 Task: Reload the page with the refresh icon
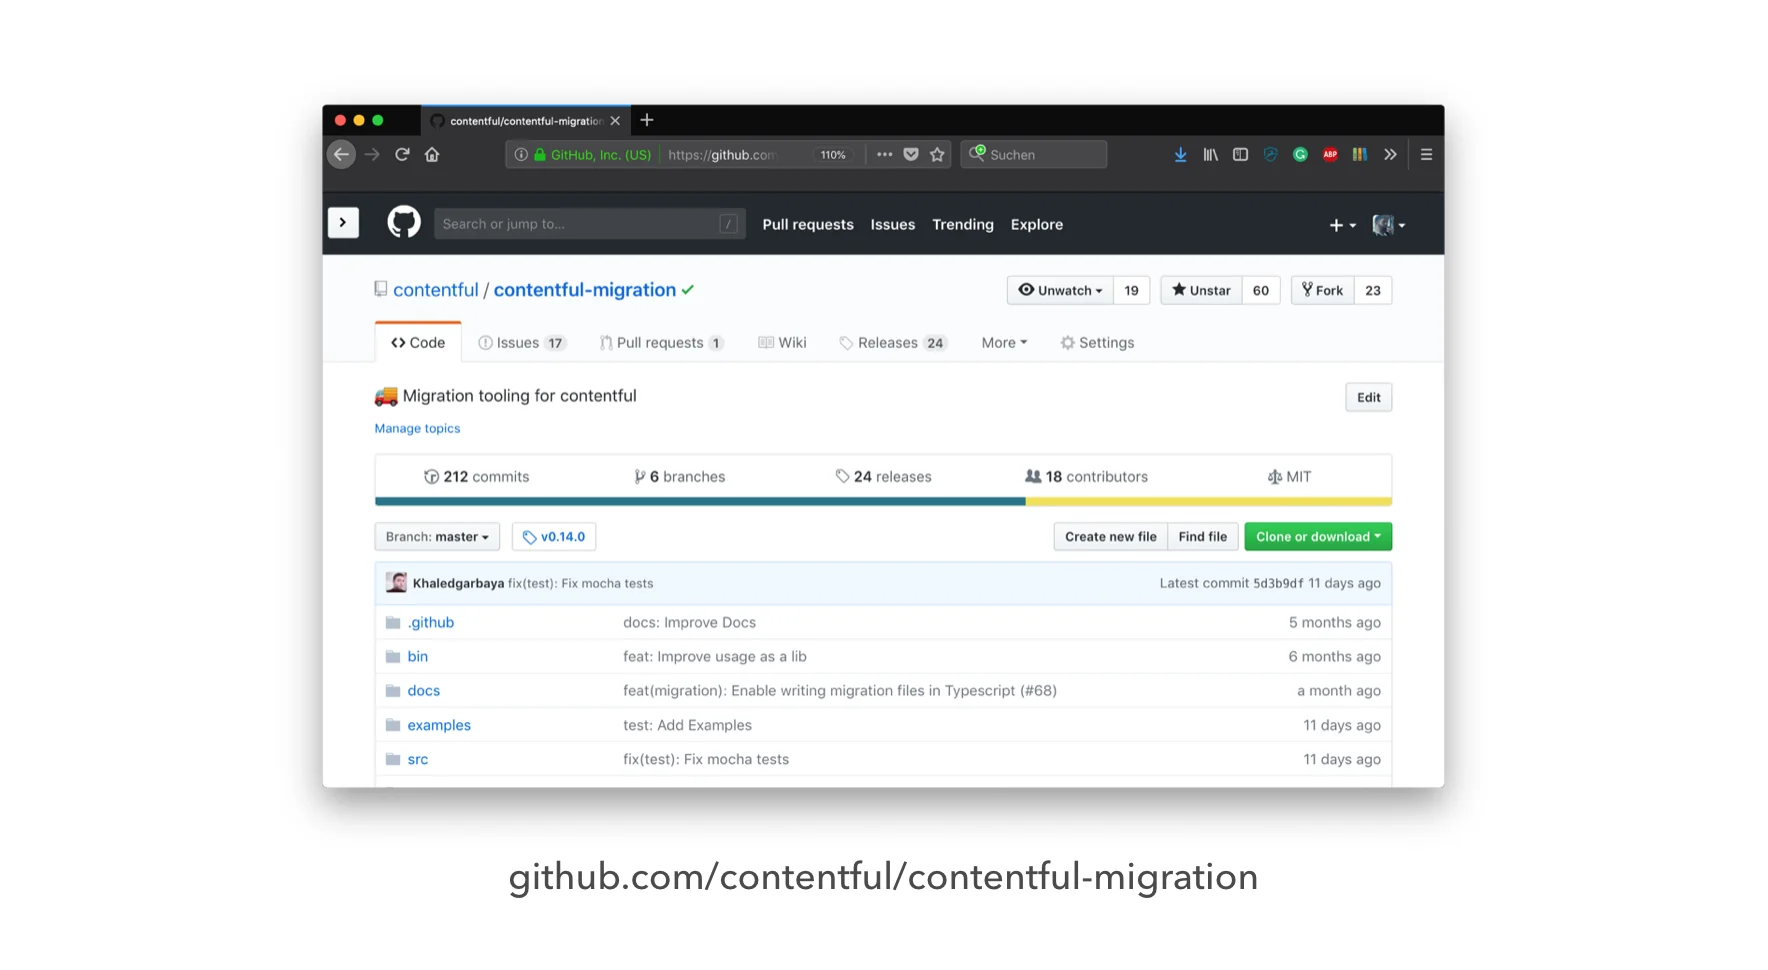coord(402,154)
